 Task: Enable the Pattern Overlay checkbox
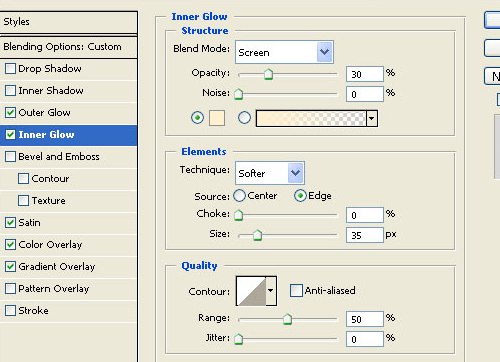10,289
